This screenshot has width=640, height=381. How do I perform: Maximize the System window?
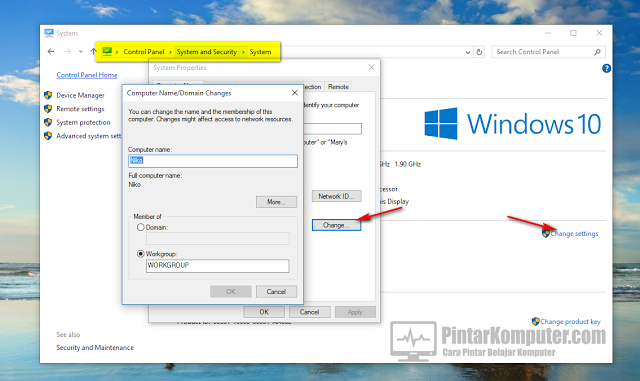point(573,33)
